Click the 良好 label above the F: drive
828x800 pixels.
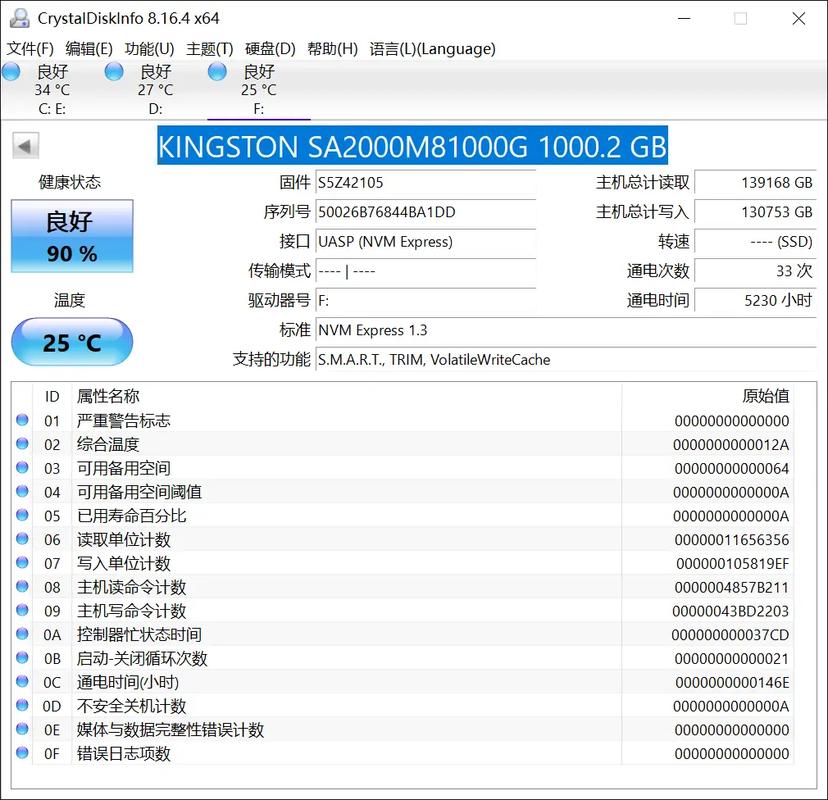[x=258, y=71]
